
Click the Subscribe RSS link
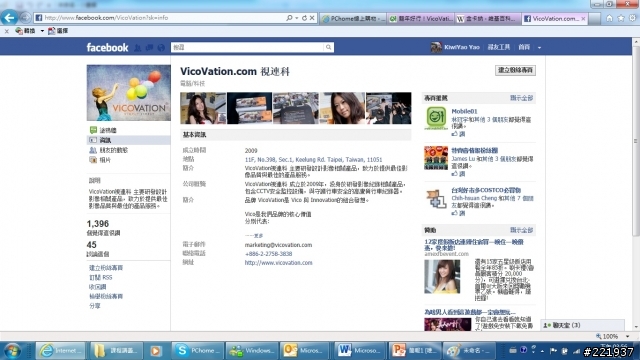(x=100, y=277)
